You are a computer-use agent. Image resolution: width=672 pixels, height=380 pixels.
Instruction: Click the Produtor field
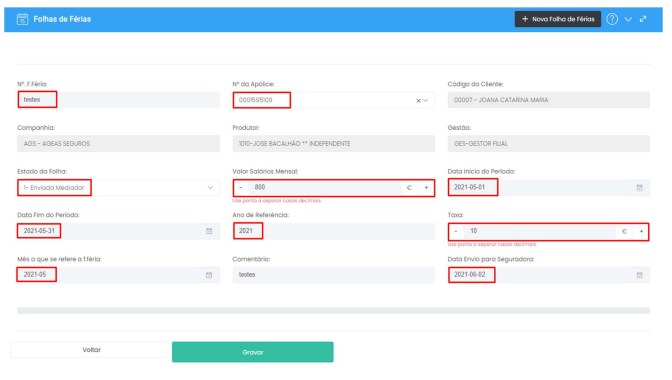click(x=333, y=144)
